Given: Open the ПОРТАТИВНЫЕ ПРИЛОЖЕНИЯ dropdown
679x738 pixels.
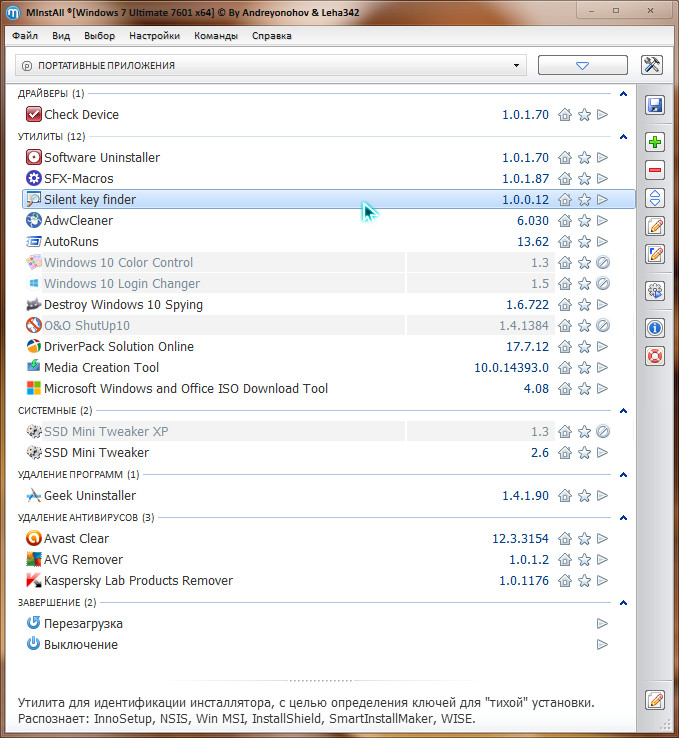Looking at the screenshot, I should [x=271, y=65].
